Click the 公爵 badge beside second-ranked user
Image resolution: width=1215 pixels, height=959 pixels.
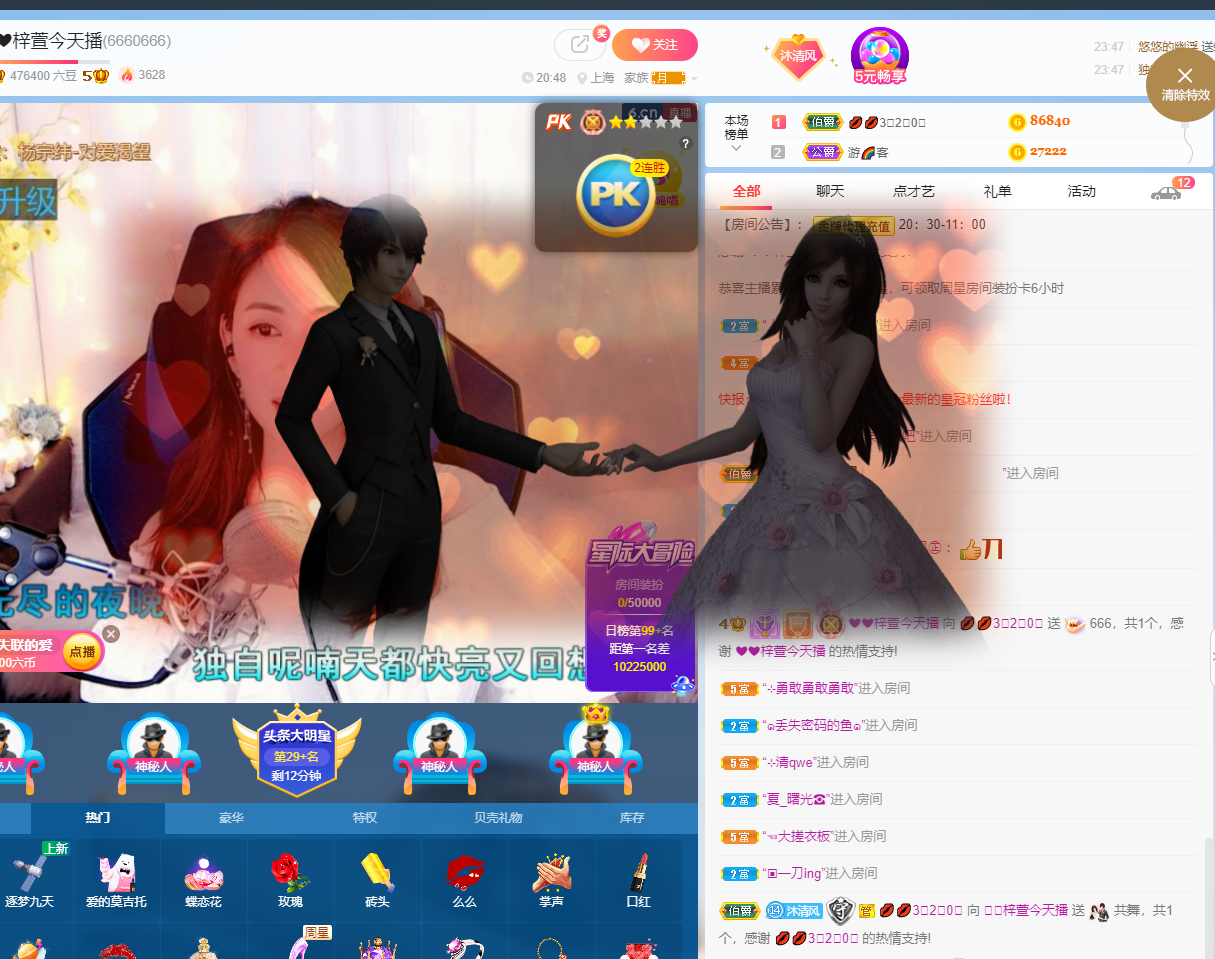[x=822, y=153]
